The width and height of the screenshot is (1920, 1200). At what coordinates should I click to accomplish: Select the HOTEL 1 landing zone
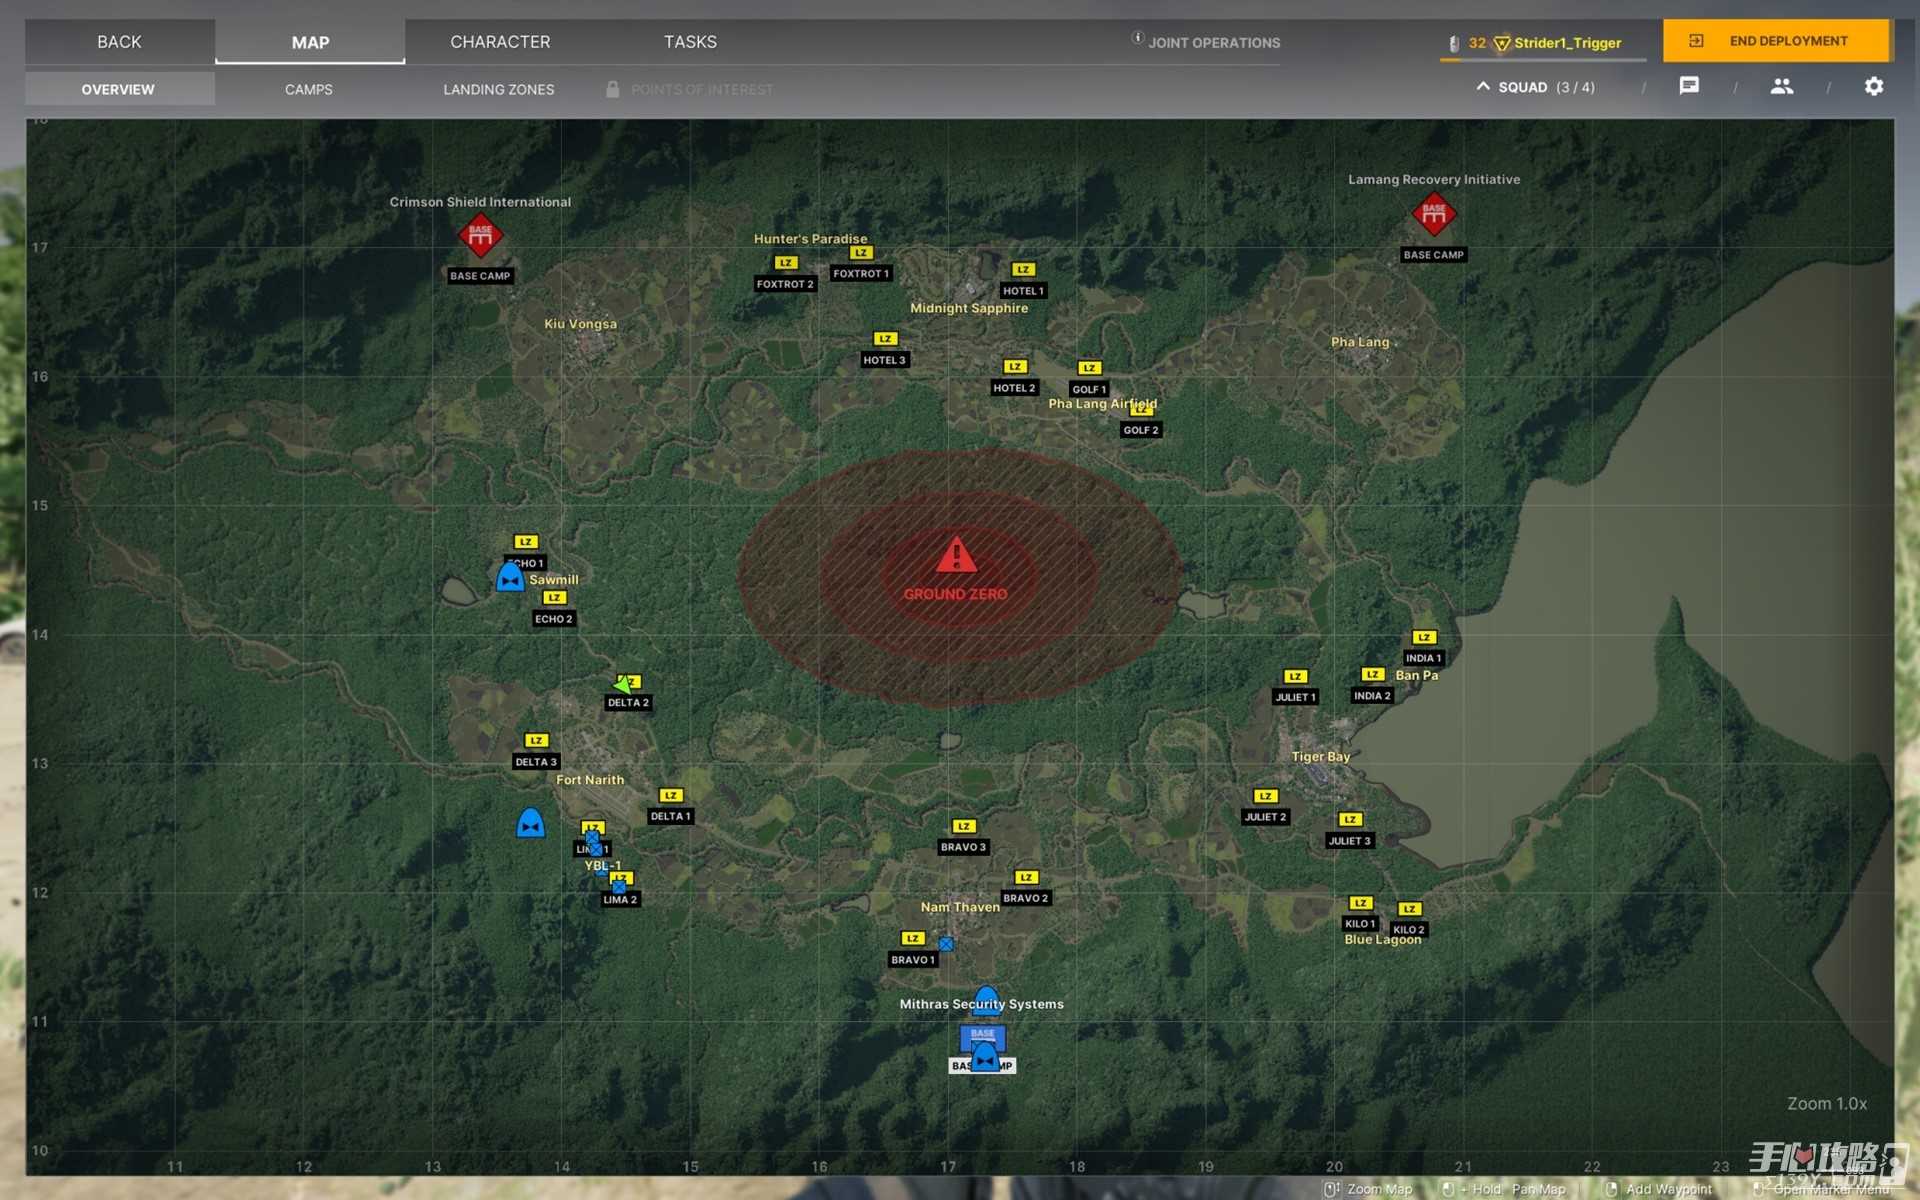tap(1023, 281)
